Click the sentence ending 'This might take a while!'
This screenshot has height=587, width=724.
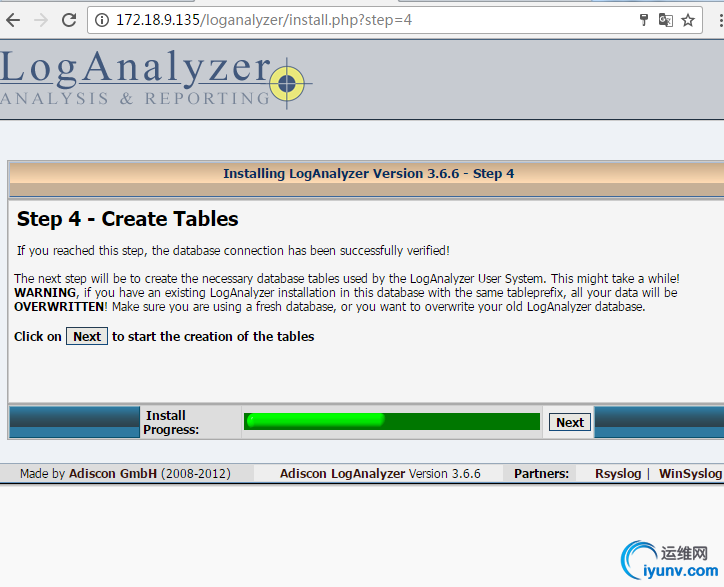coord(346,278)
